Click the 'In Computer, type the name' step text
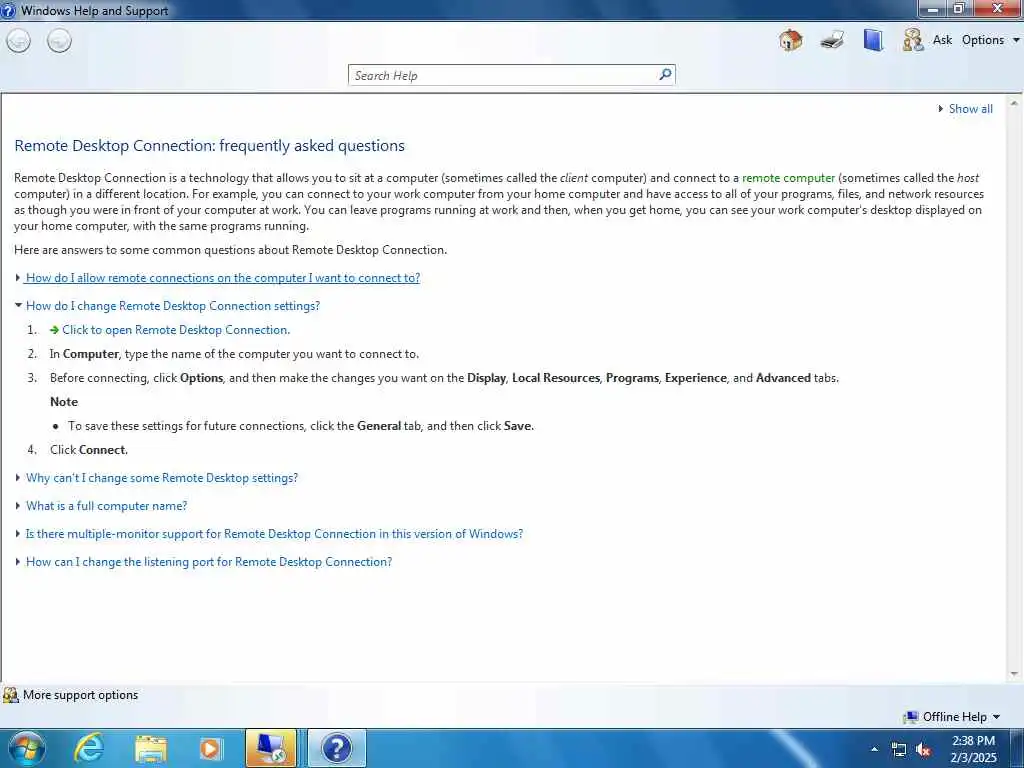Screen dimensions: 1024x768 pos(234,353)
